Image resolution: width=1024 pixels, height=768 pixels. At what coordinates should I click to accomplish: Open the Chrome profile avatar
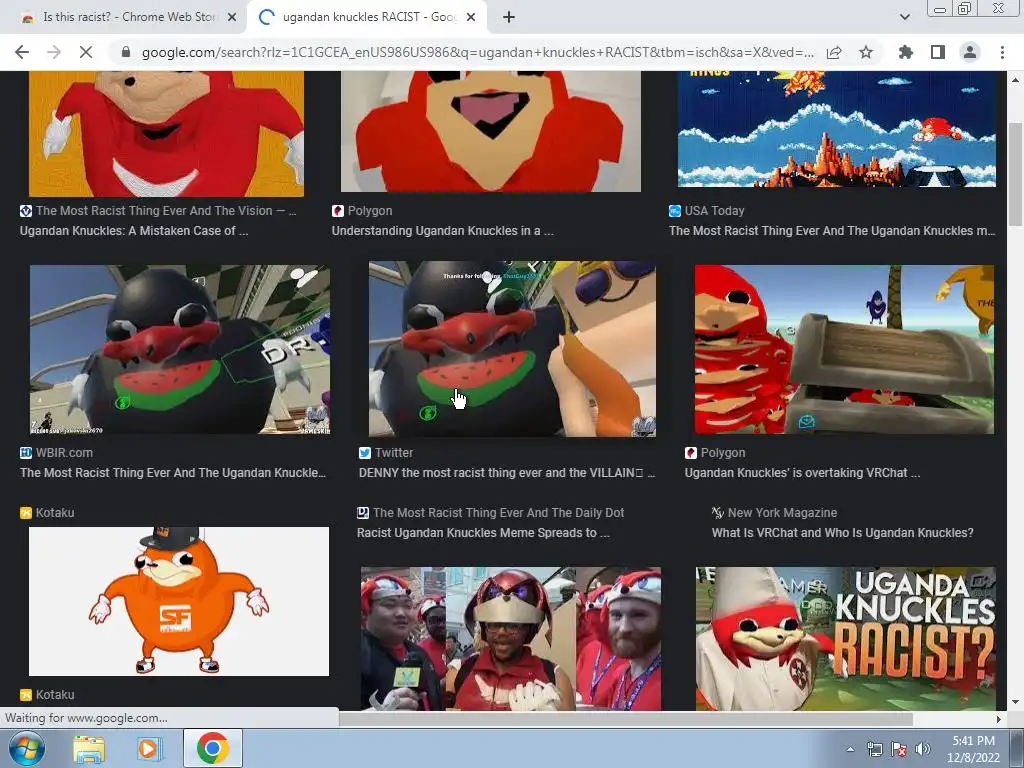[x=970, y=52]
